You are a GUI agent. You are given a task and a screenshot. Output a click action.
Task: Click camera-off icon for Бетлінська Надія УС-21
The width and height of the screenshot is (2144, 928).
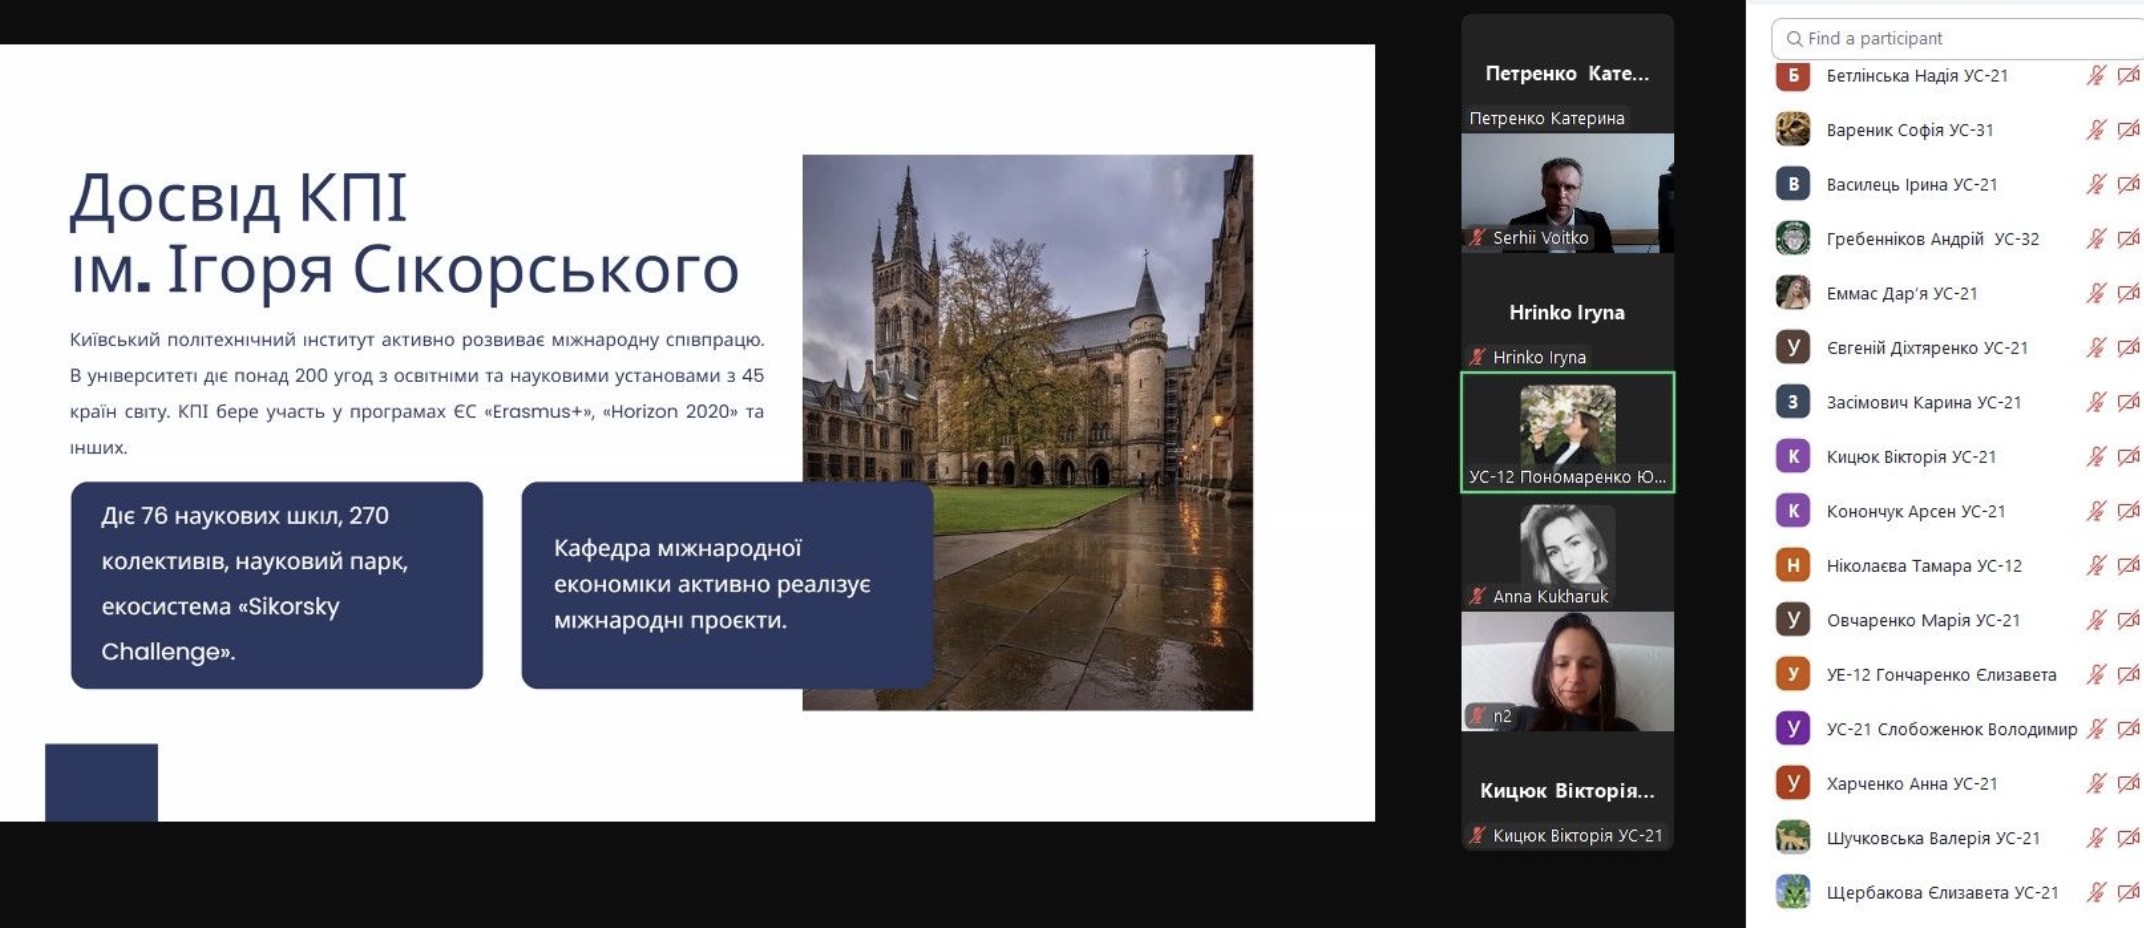click(2129, 75)
